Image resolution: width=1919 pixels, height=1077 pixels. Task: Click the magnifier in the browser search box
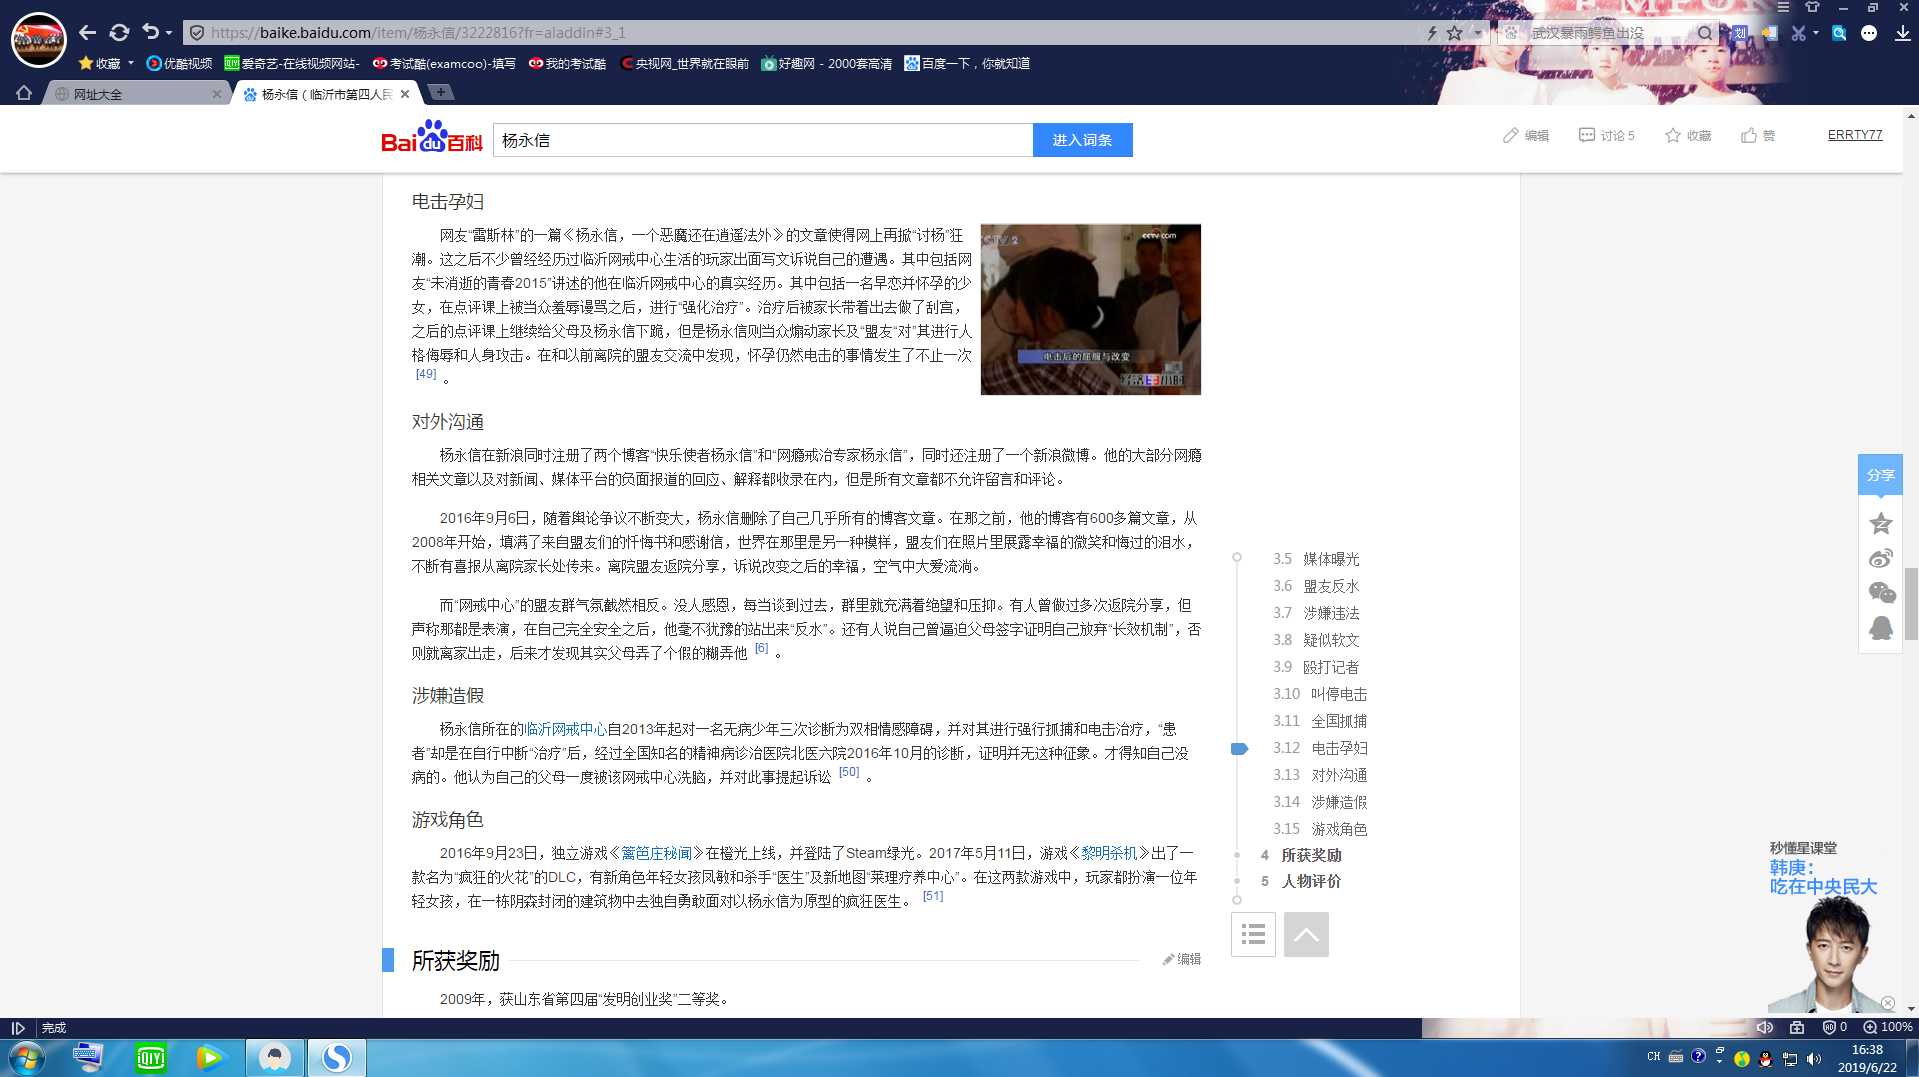coord(1704,33)
